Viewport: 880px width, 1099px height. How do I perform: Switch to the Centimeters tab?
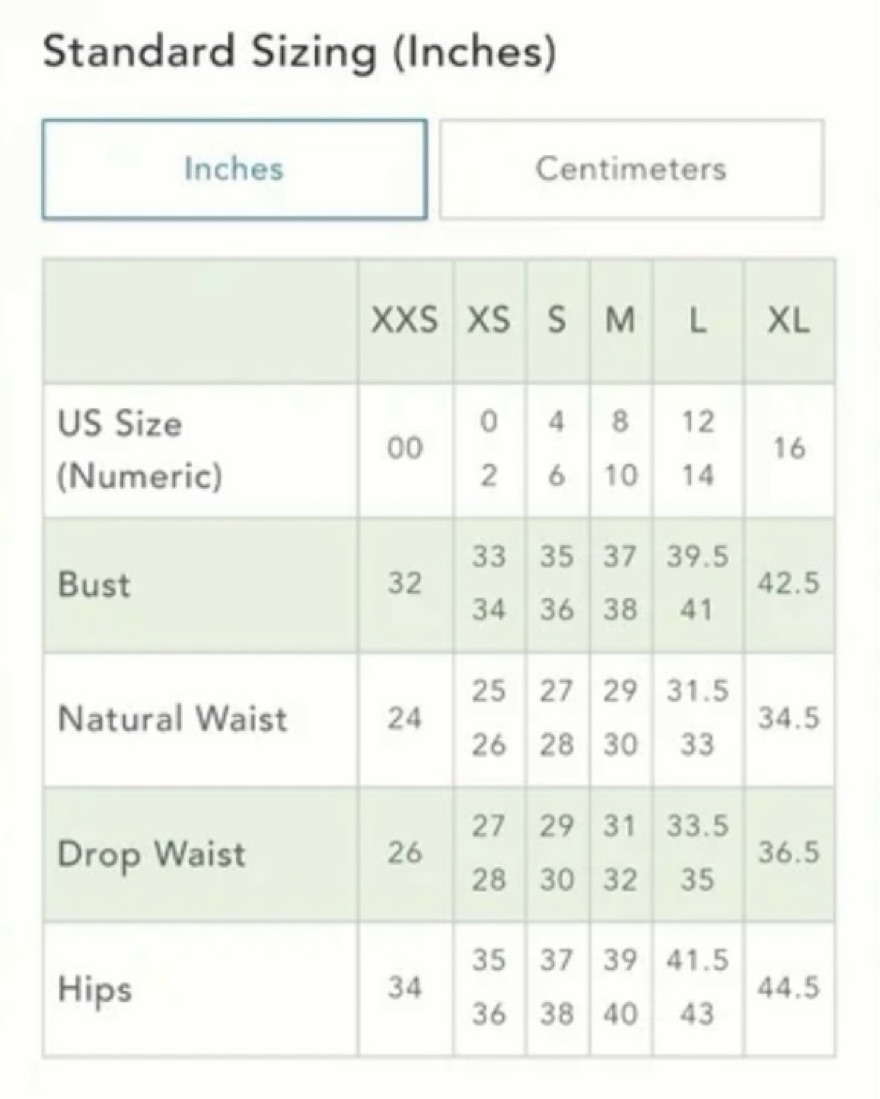(x=631, y=170)
